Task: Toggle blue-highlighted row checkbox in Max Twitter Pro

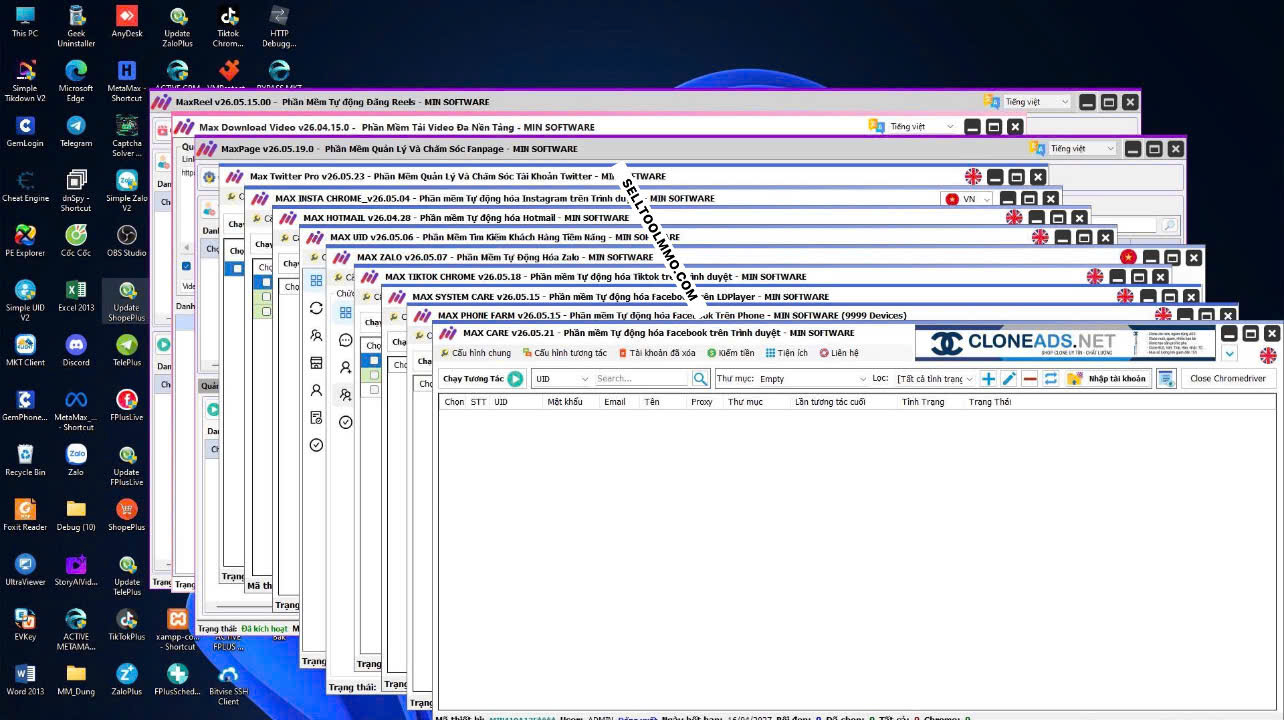Action: click(x=237, y=268)
